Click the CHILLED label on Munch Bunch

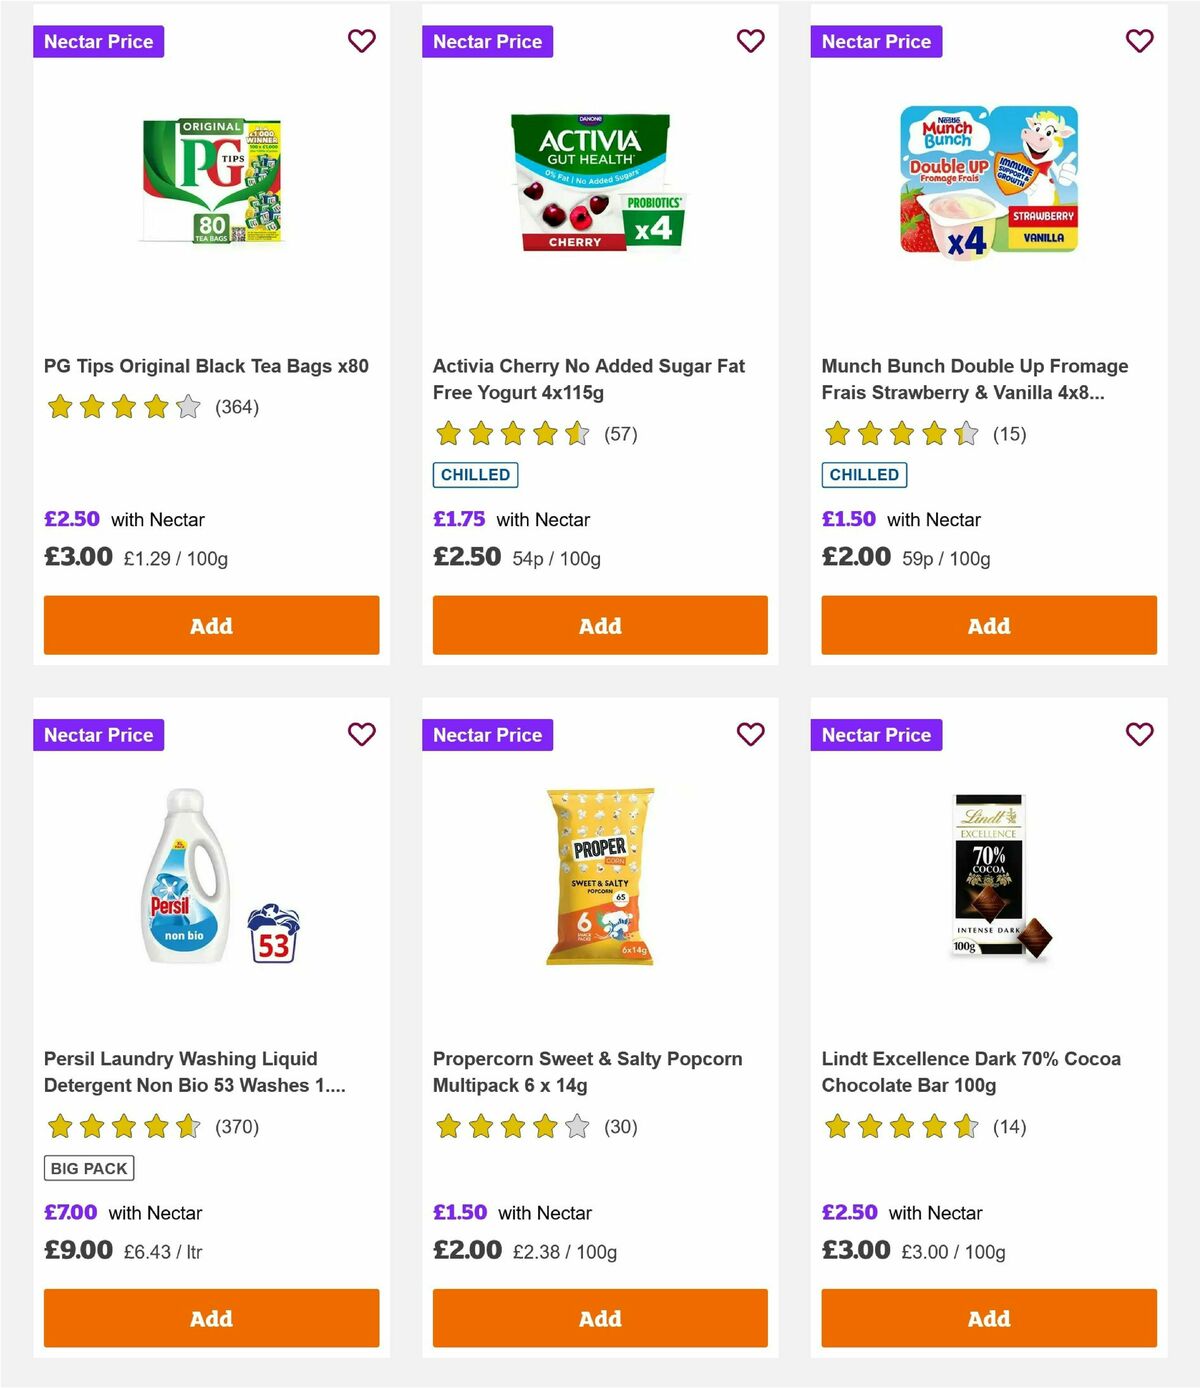[864, 474]
